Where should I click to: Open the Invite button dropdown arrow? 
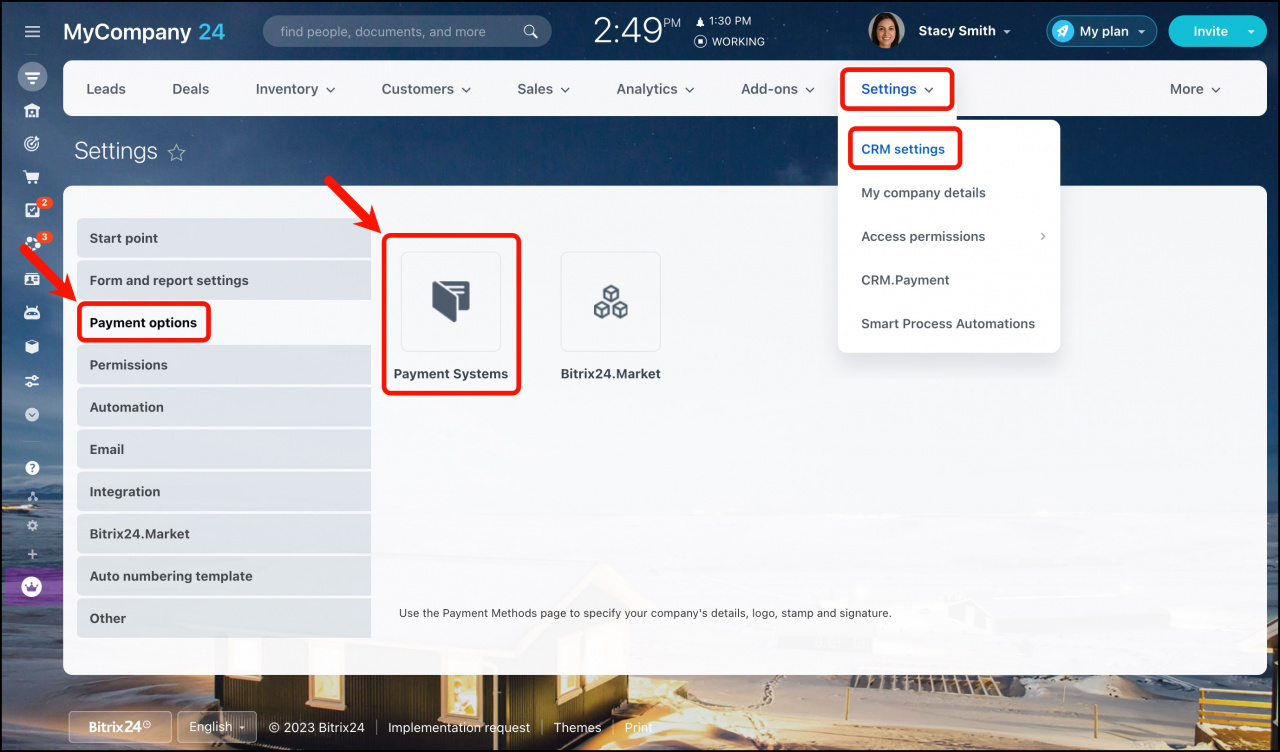pyautogui.click(x=1250, y=32)
